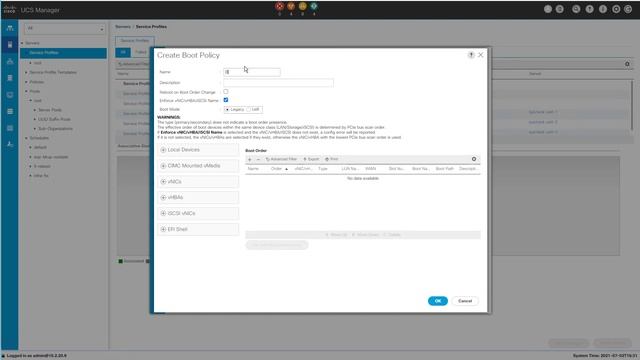Open the SAN section in left navigation bar
The image size is (640, 360).
coord(10,78)
